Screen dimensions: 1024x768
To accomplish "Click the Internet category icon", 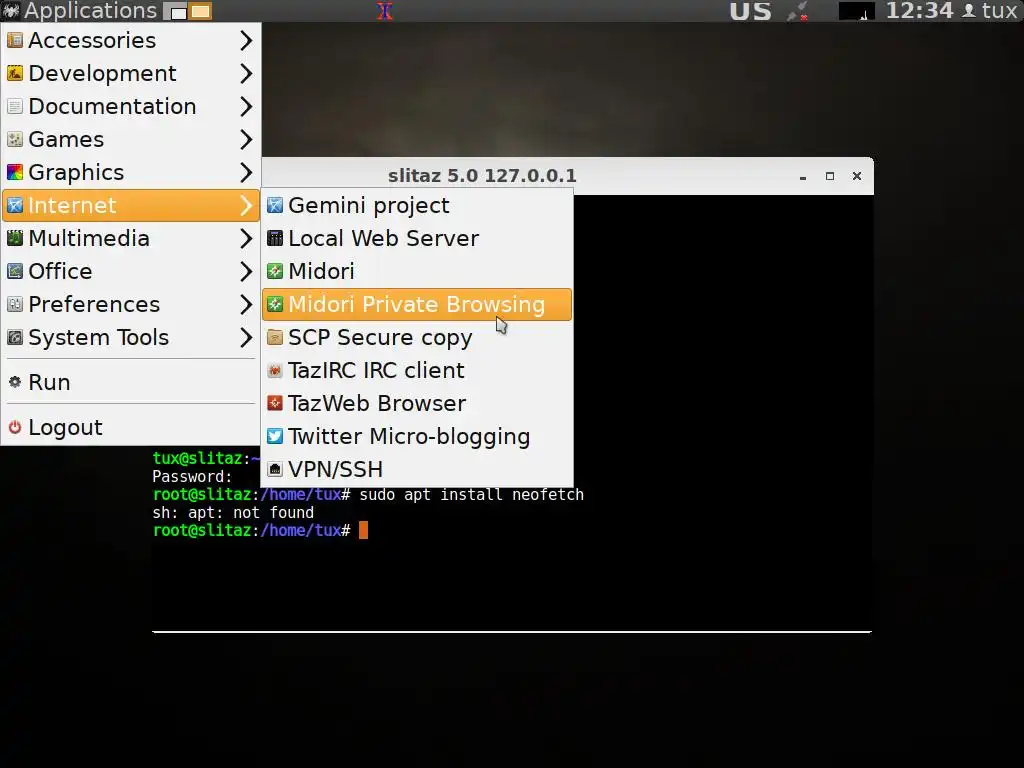I will [15, 205].
